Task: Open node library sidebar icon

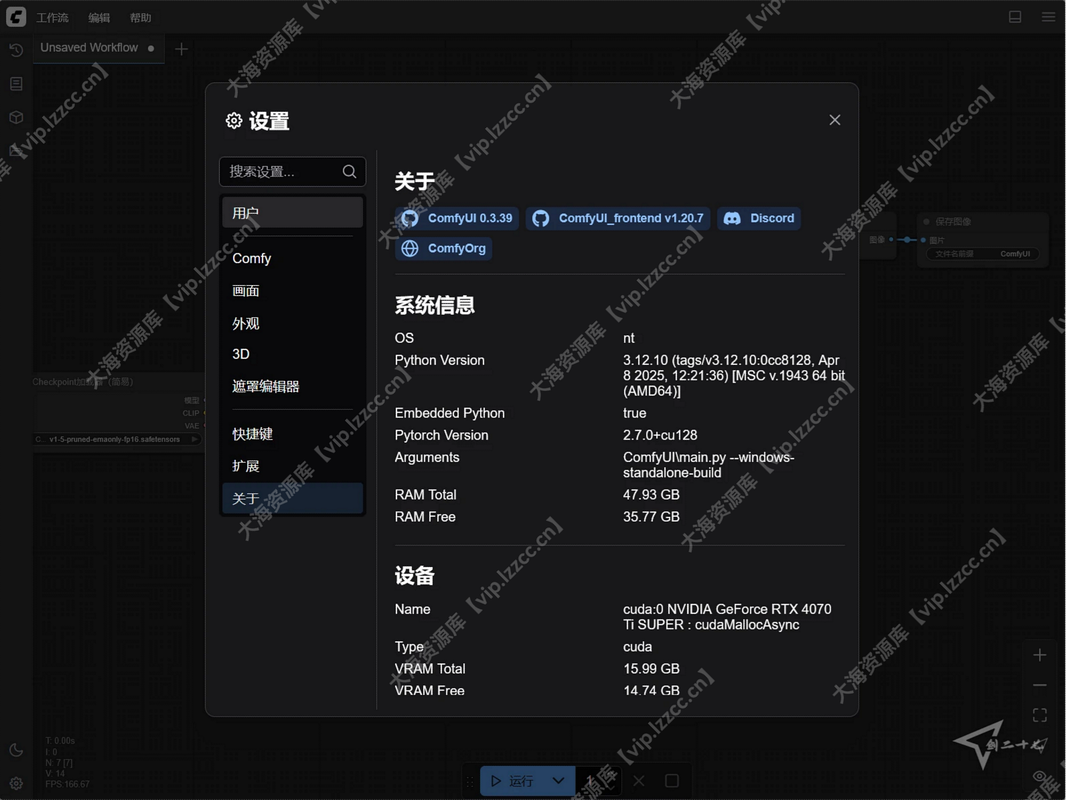Action: tap(16, 84)
